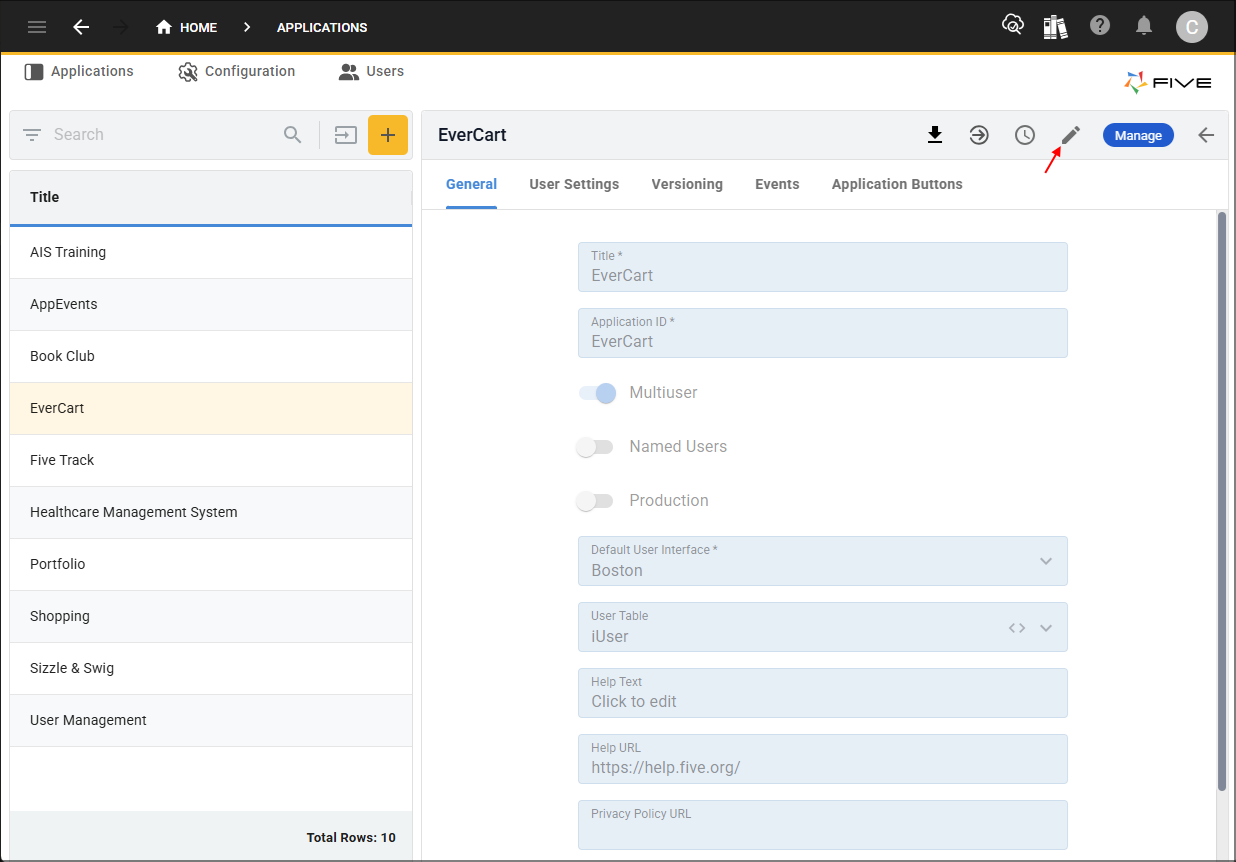Click the yellow plus add button
Screen dimensions: 1236x862
pos(388,135)
